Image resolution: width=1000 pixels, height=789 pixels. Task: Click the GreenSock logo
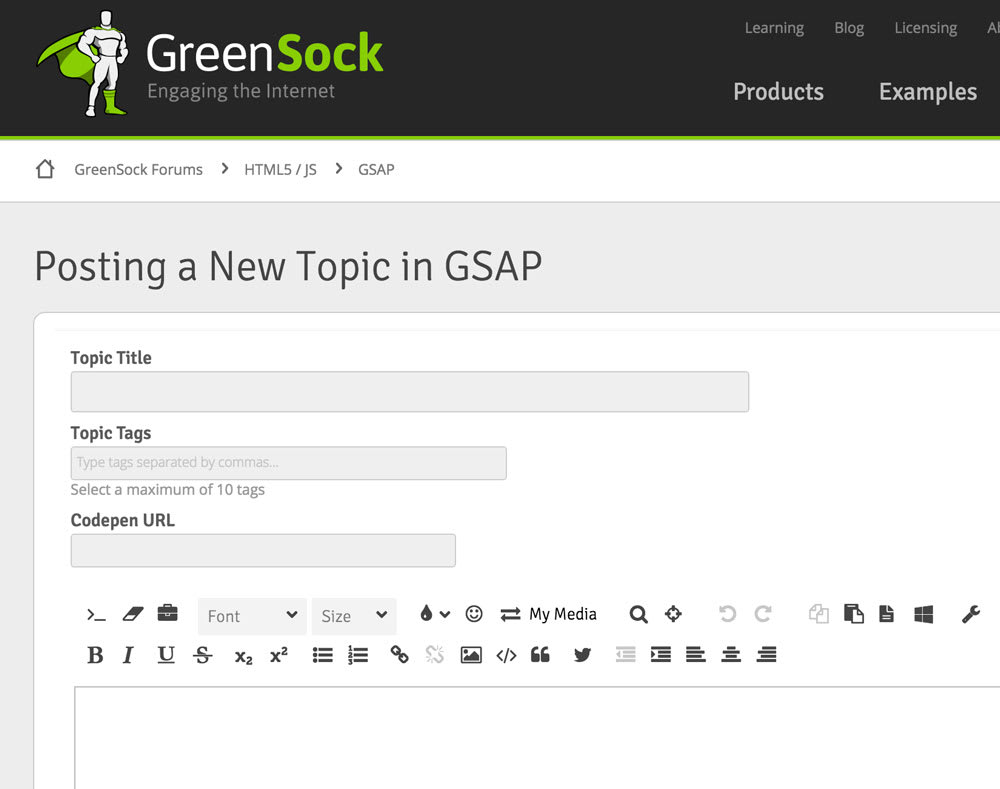click(x=210, y=64)
